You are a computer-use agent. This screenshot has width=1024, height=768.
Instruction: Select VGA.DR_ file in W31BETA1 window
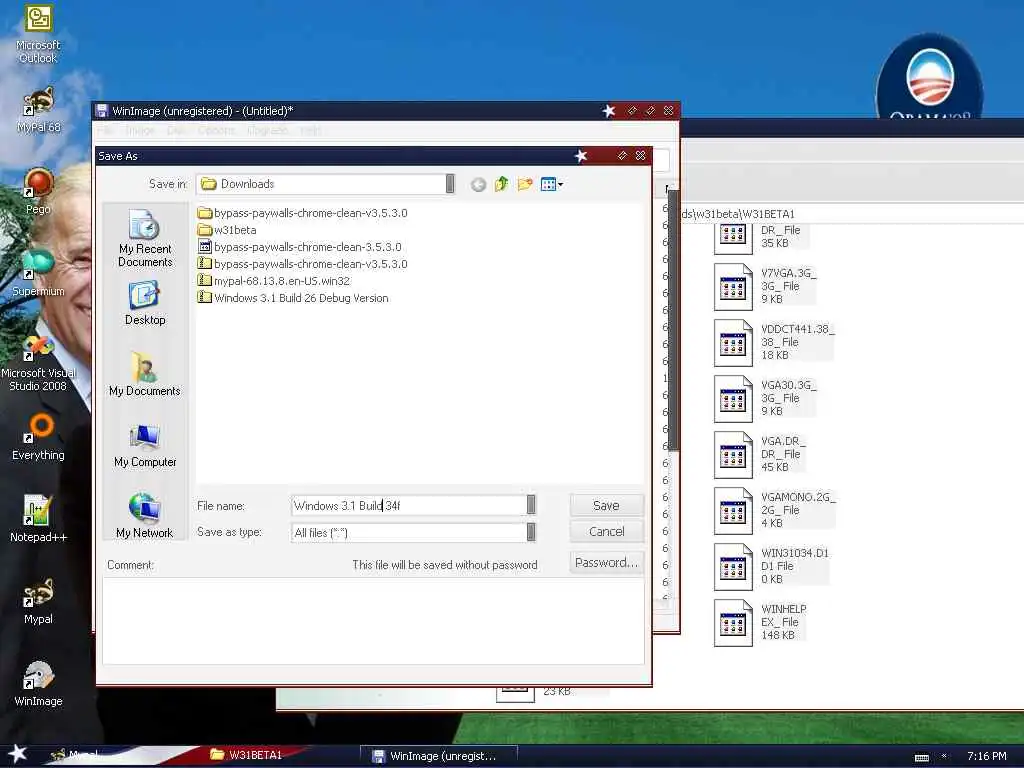tap(760, 455)
